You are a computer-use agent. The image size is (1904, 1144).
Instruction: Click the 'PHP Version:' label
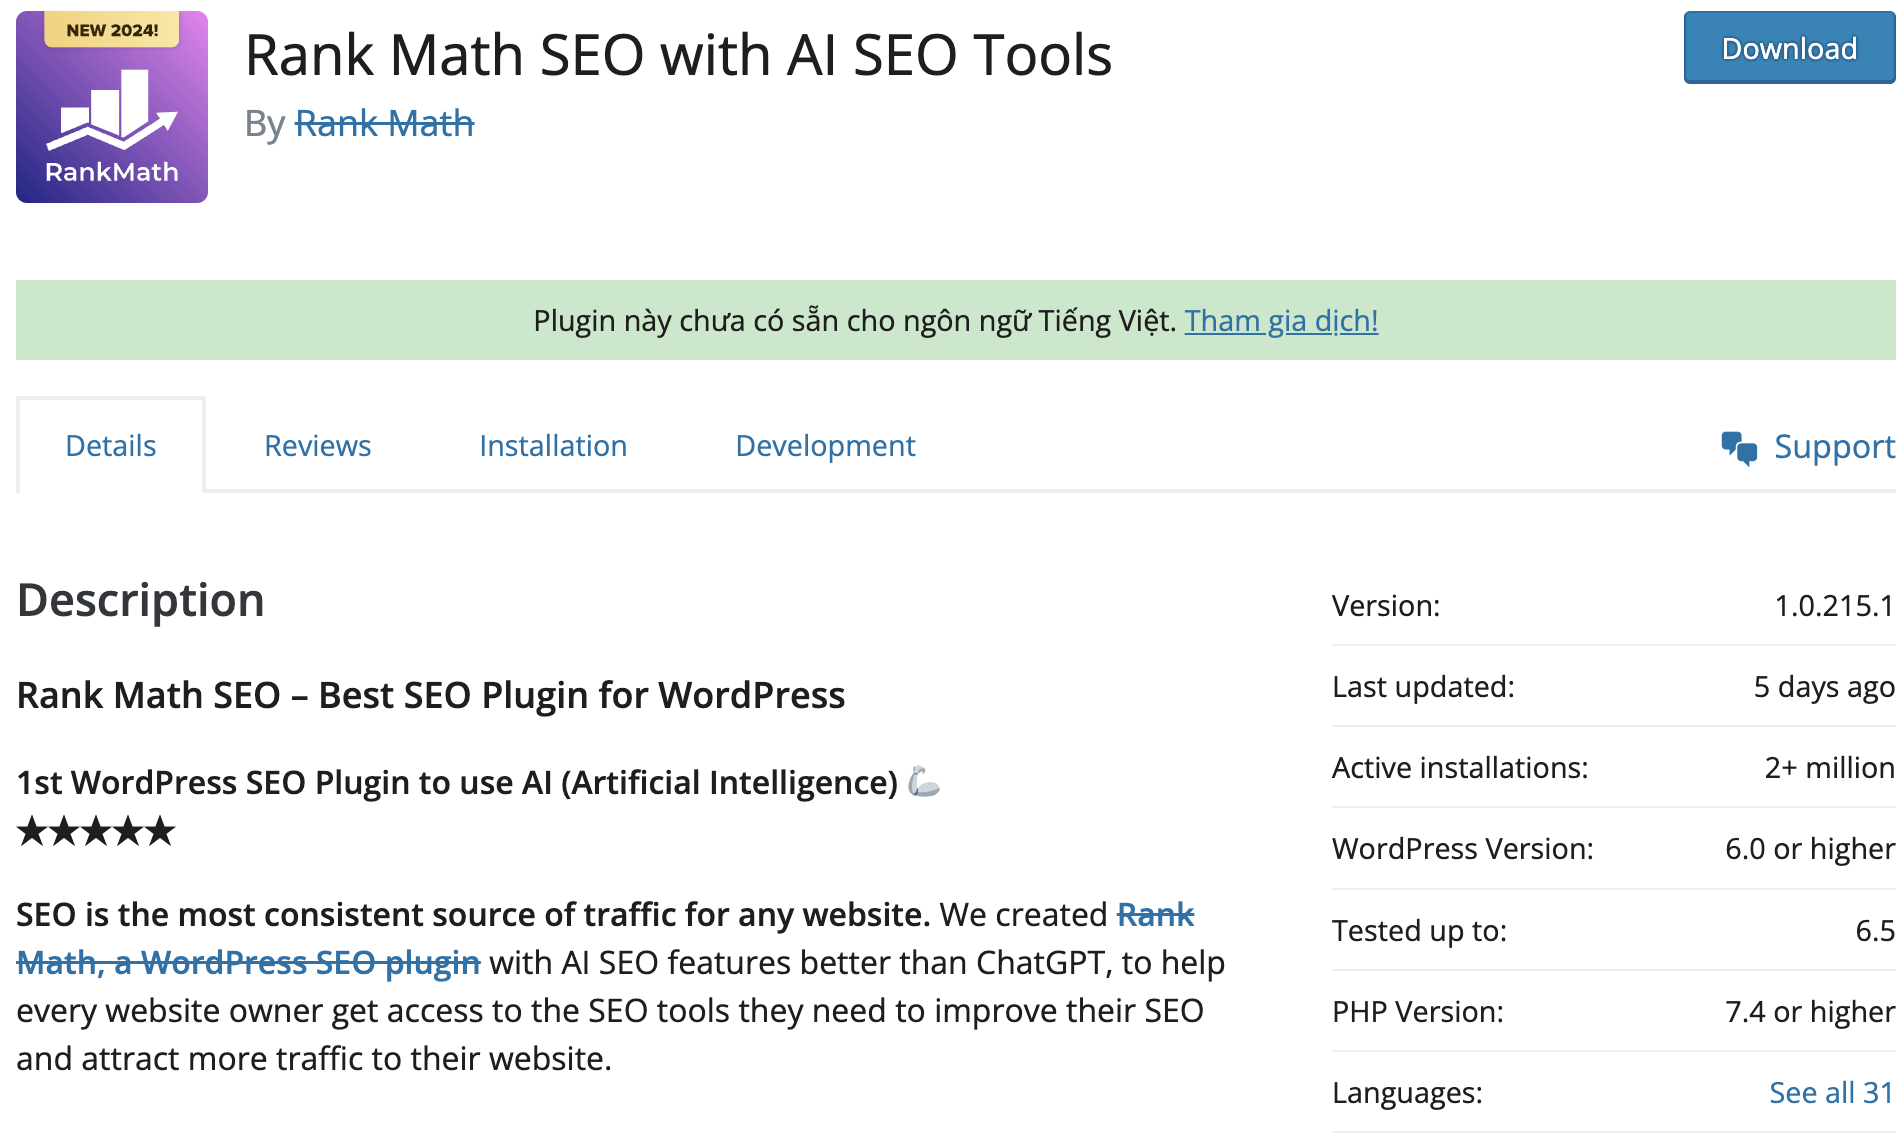click(1418, 1012)
